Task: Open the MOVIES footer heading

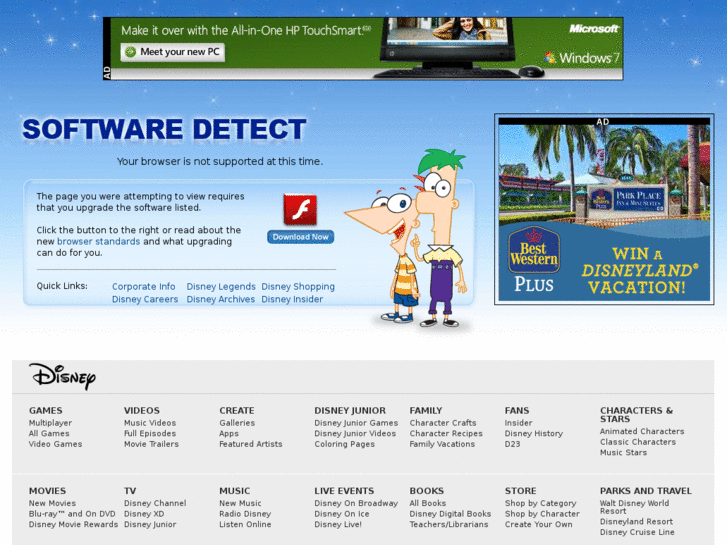Action: point(47,491)
